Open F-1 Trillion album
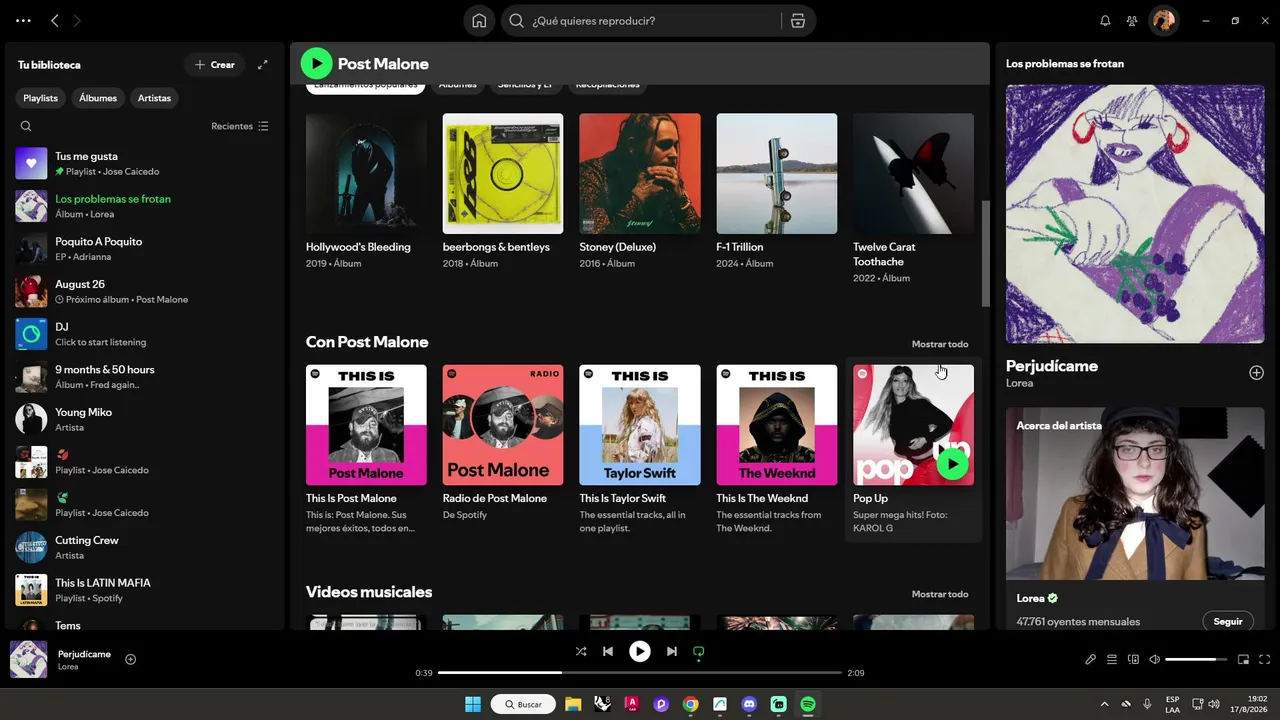 (777, 191)
